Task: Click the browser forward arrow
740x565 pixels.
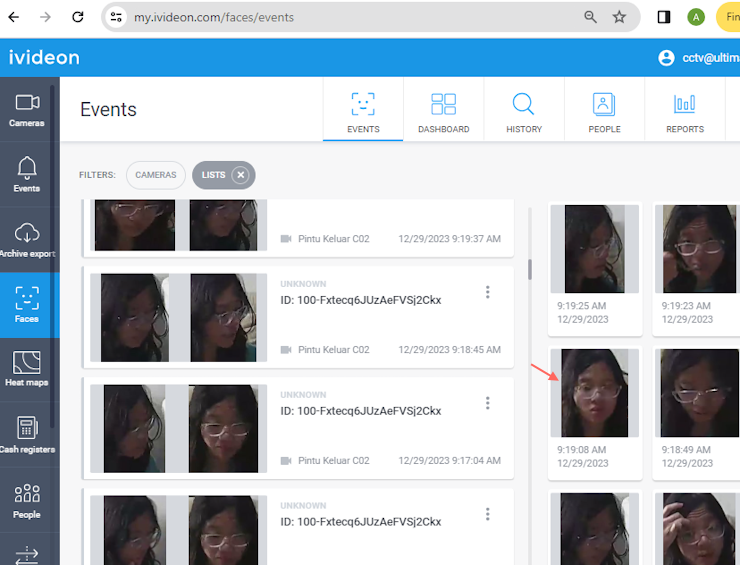Action: click(x=45, y=17)
